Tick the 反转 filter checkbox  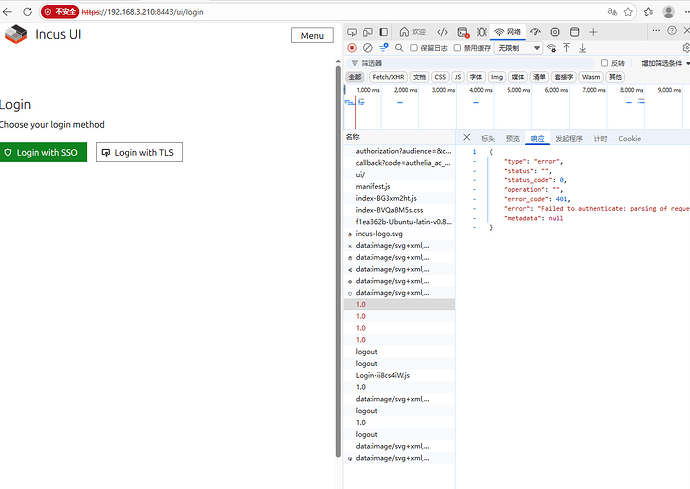tap(605, 63)
